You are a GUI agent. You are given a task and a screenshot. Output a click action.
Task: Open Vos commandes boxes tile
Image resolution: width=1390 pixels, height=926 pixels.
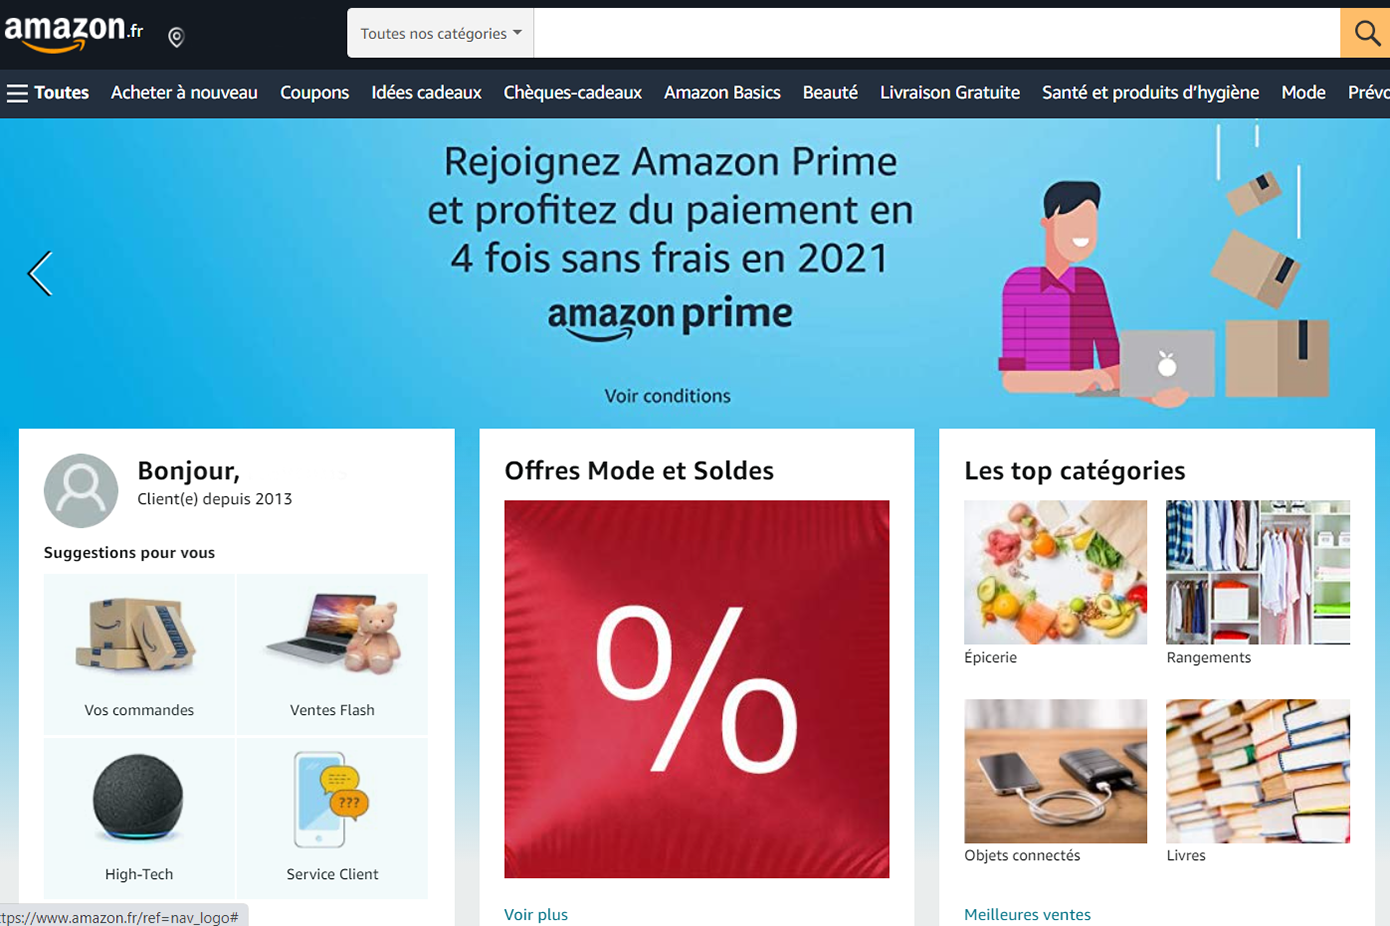139,654
